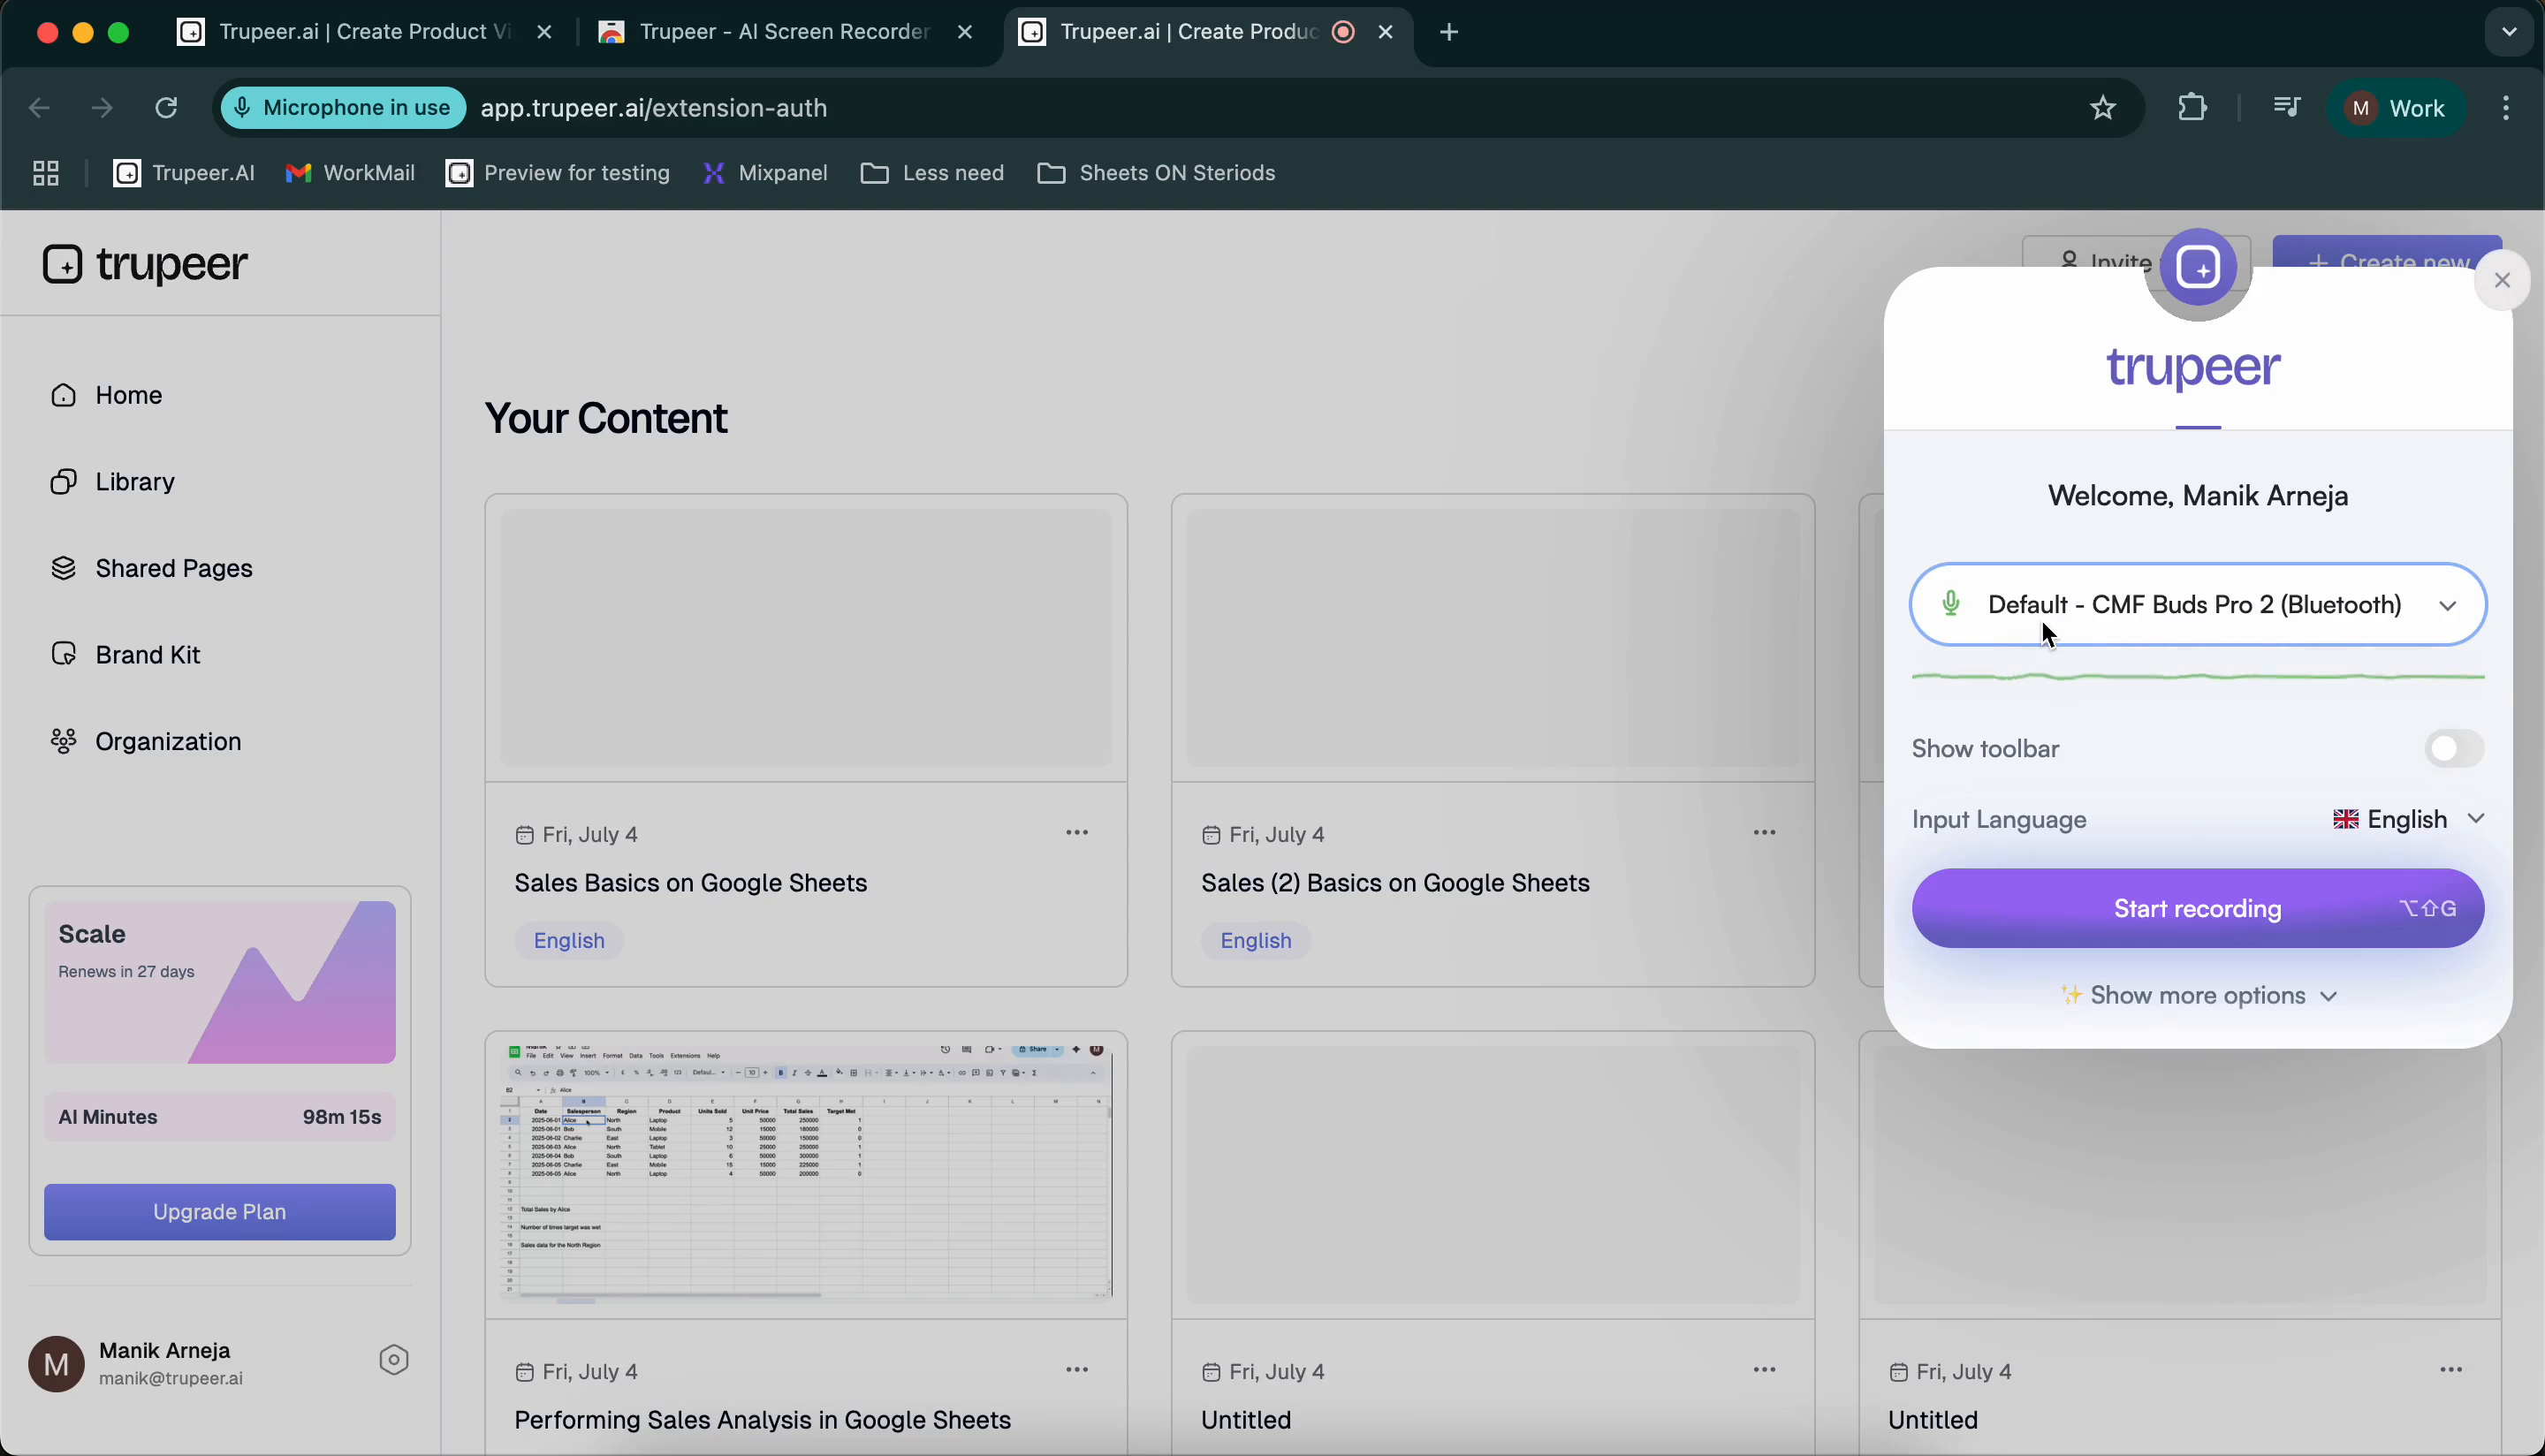2545x1456 pixels.
Task: Click the media controls icon in the toolbar
Action: pyautogui.click(x=2286, y=107)
